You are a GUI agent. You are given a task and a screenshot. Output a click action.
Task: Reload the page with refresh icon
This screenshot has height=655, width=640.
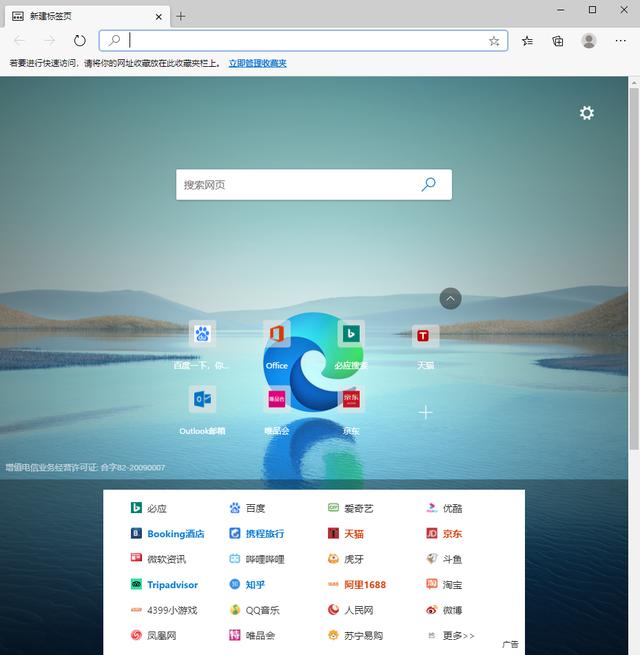click(x=79, y=41)
